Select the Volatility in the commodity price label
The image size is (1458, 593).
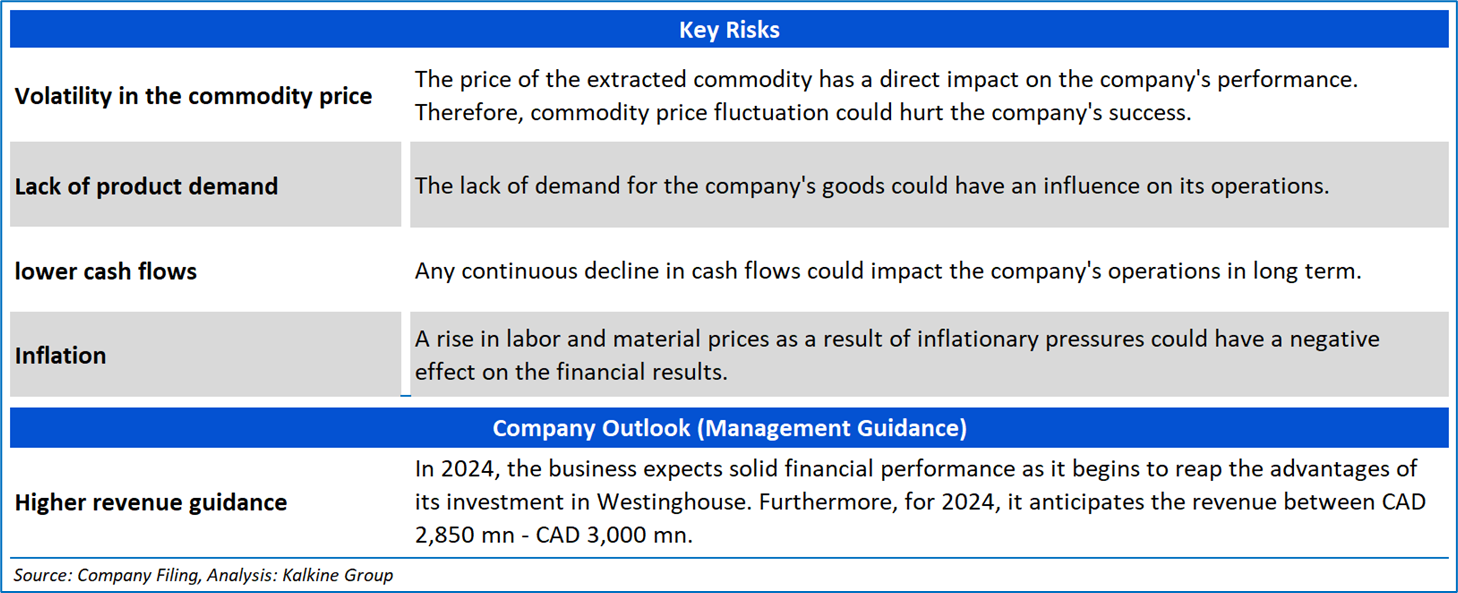pyautogui.click(x=193, y=96)
